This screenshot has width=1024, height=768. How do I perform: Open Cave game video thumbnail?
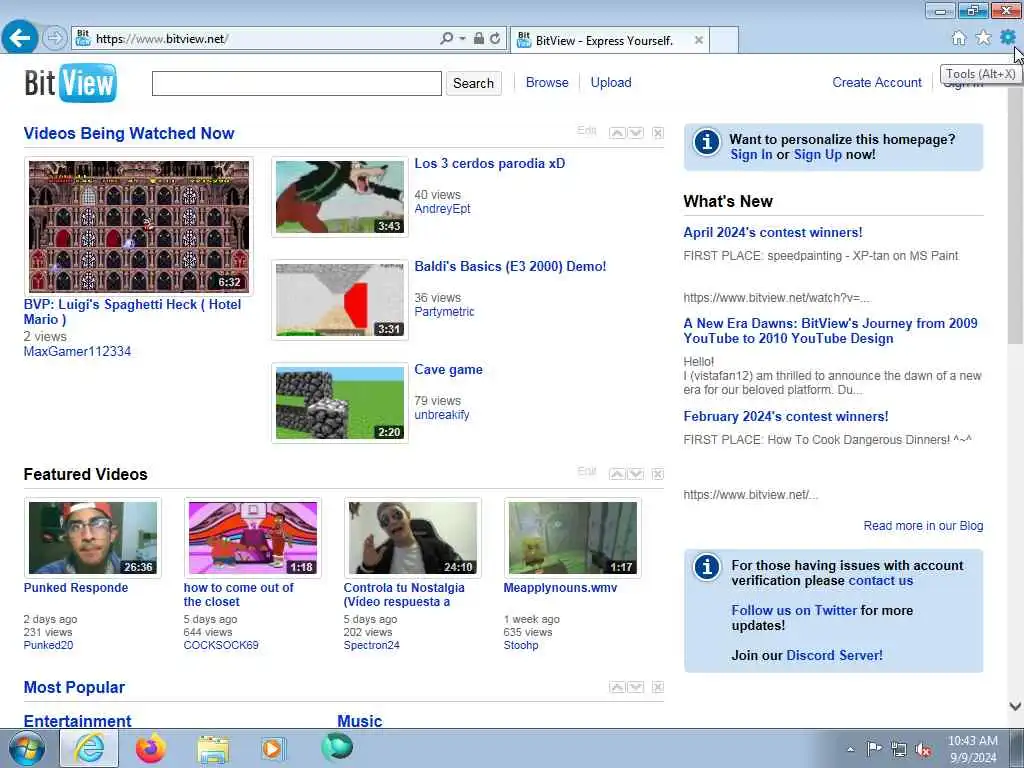340,403
